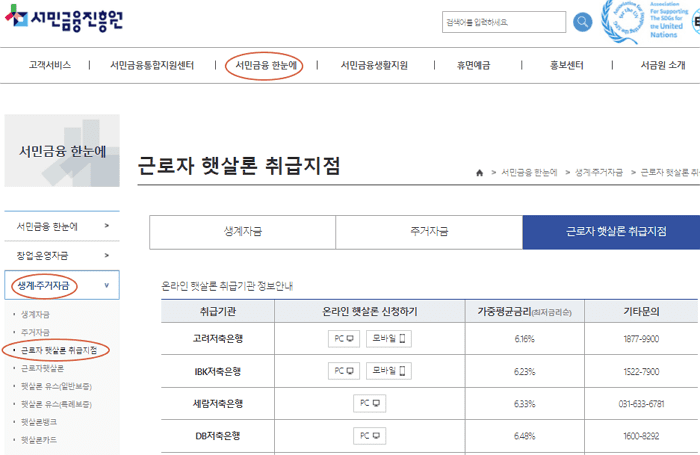Click the 6.16% rate cell
Screen dimensions: 700x455
point(525,339)
